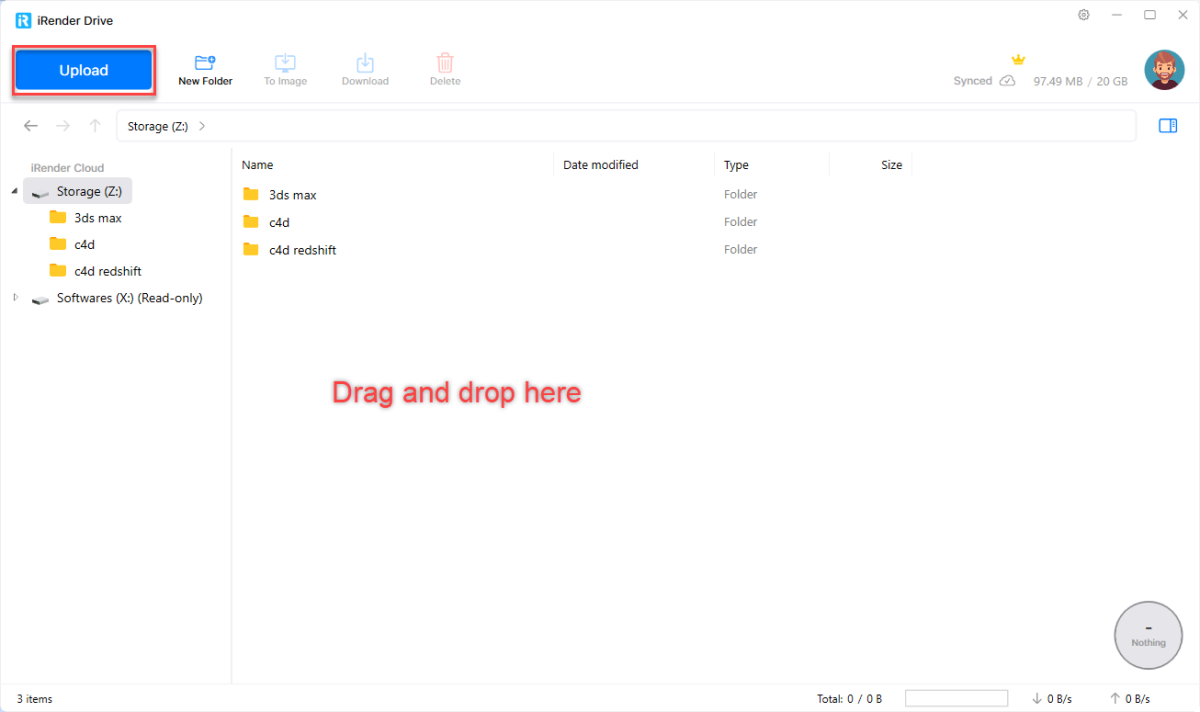Expand the breadcrumb chevron after Storage (Z:)

pos(202,126)
